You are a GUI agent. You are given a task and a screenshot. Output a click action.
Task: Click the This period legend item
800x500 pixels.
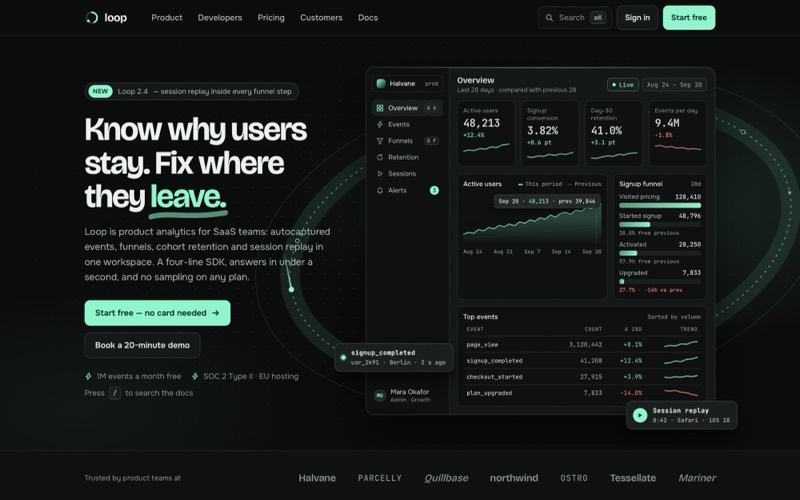pos(540,184)
